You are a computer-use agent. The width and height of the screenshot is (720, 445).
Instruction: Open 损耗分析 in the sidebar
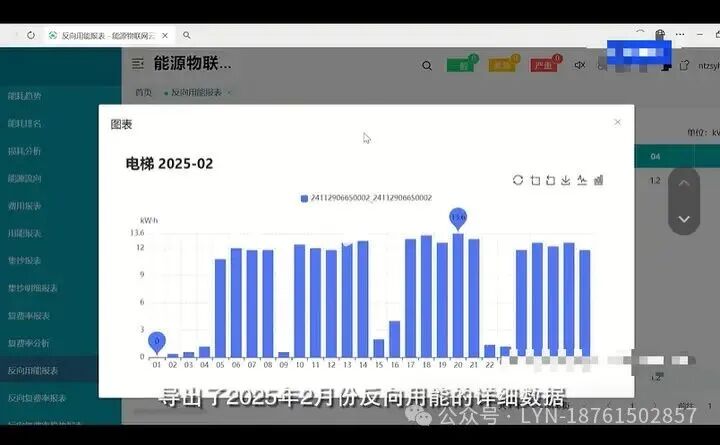(24, 151)
